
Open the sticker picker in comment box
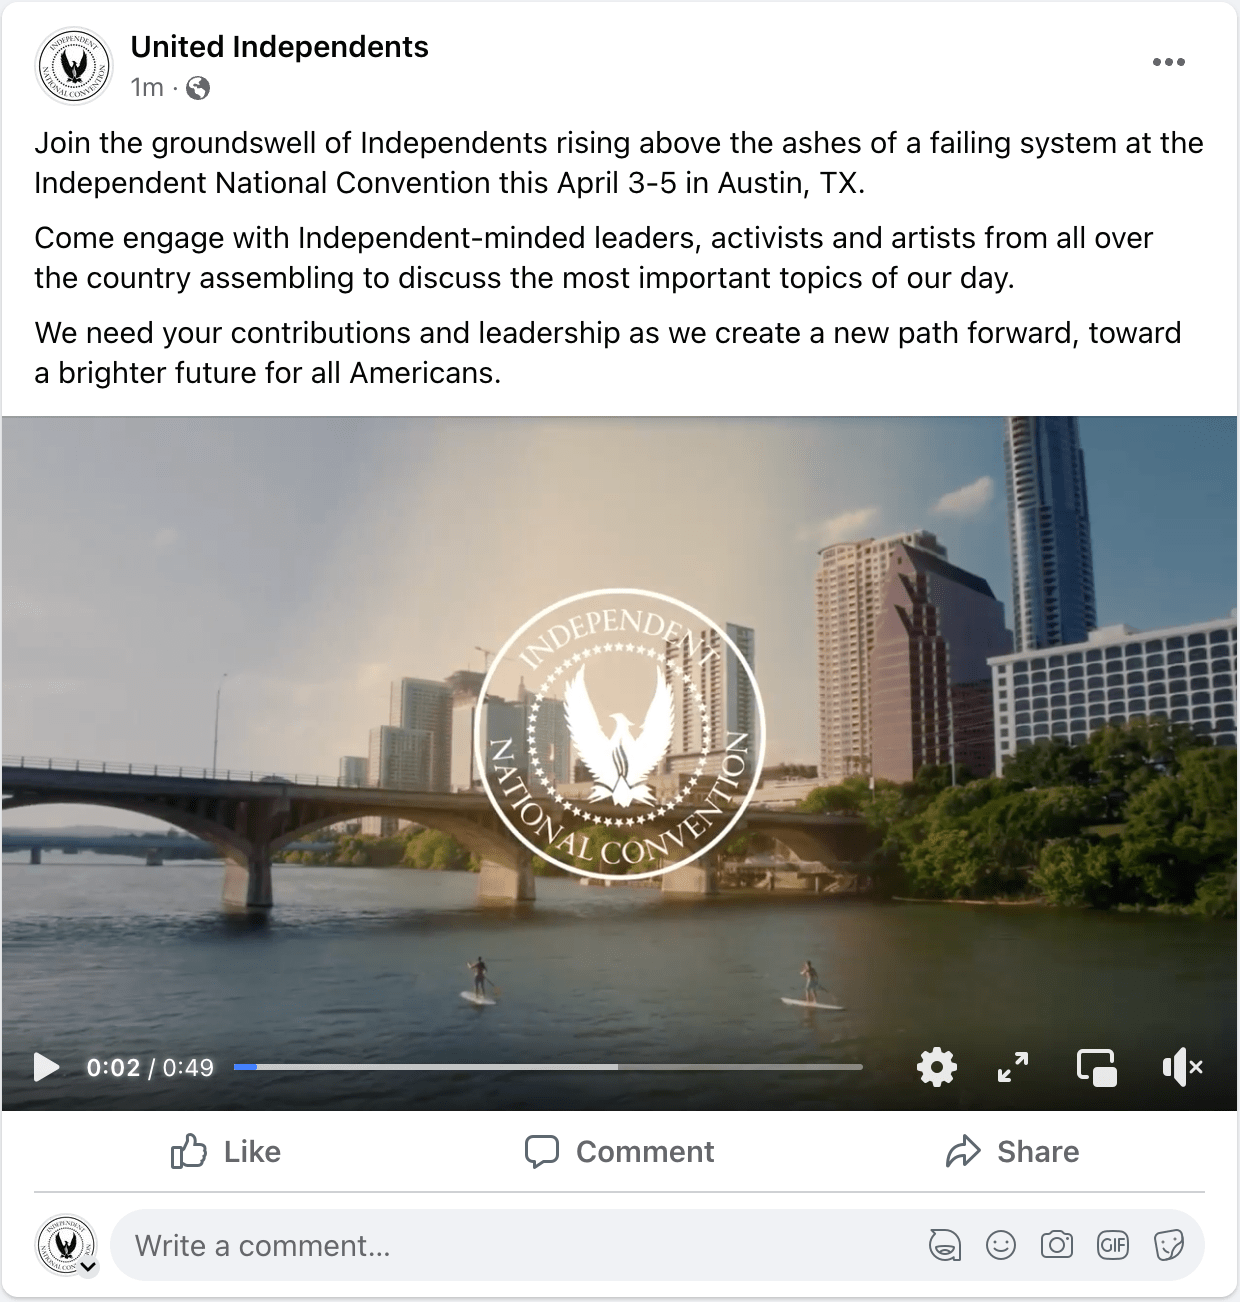point(1168,1245)
